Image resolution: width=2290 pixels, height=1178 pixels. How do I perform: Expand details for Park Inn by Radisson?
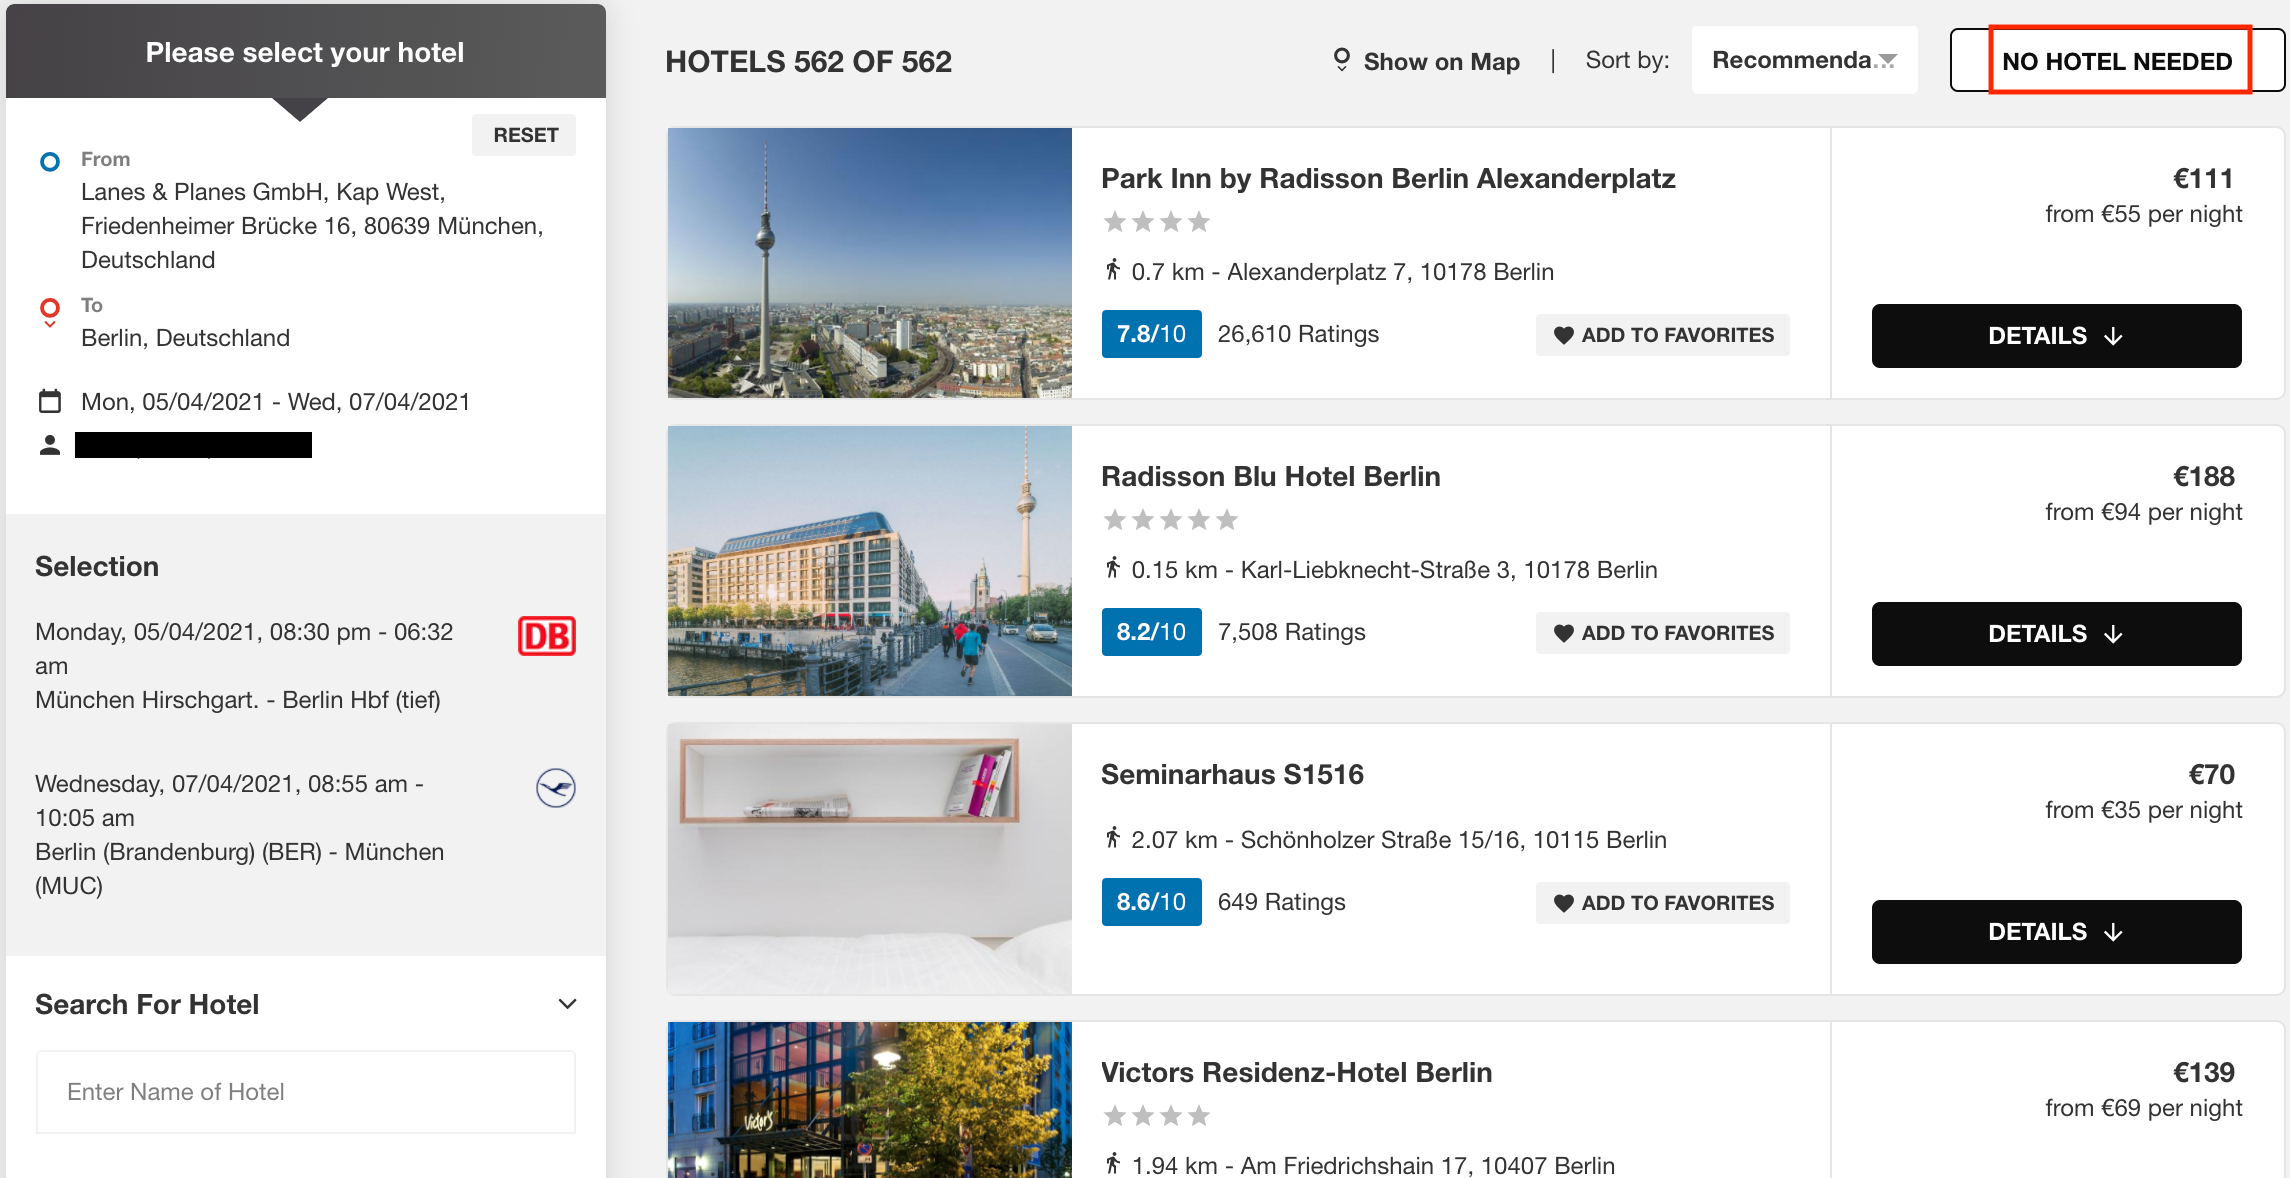pyautogui.click(x=2056, y=336)
